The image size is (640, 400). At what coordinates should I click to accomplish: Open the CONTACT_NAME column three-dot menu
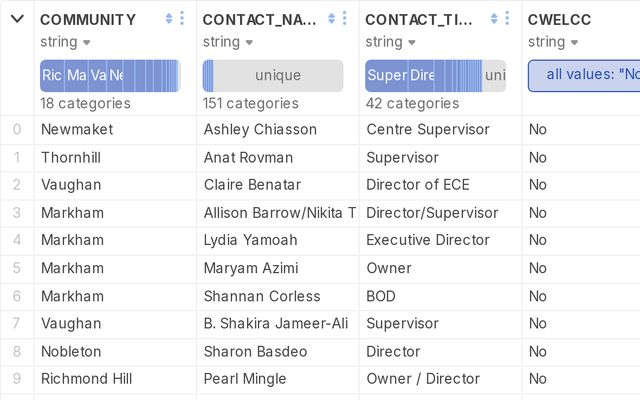pyautogui.click(x=345, y=19)
